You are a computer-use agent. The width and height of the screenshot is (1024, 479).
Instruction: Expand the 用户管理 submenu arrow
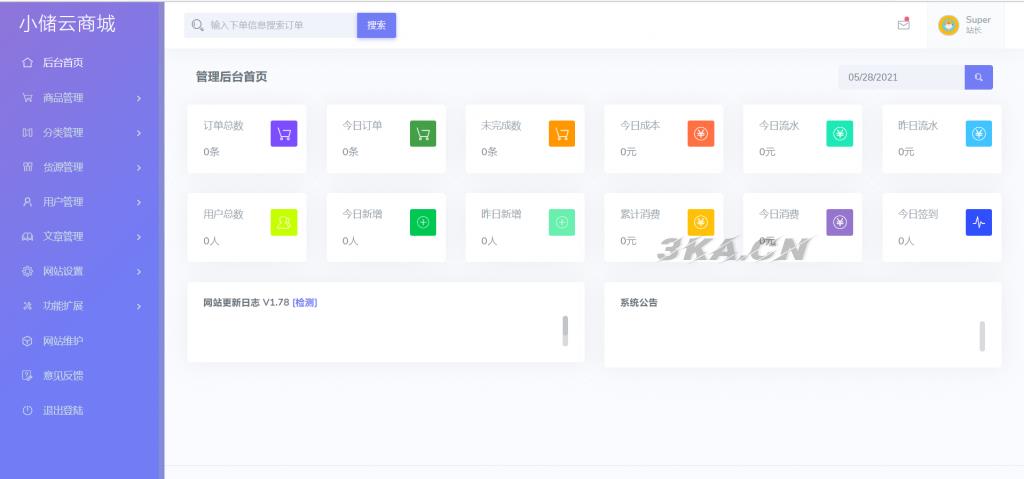138,202
